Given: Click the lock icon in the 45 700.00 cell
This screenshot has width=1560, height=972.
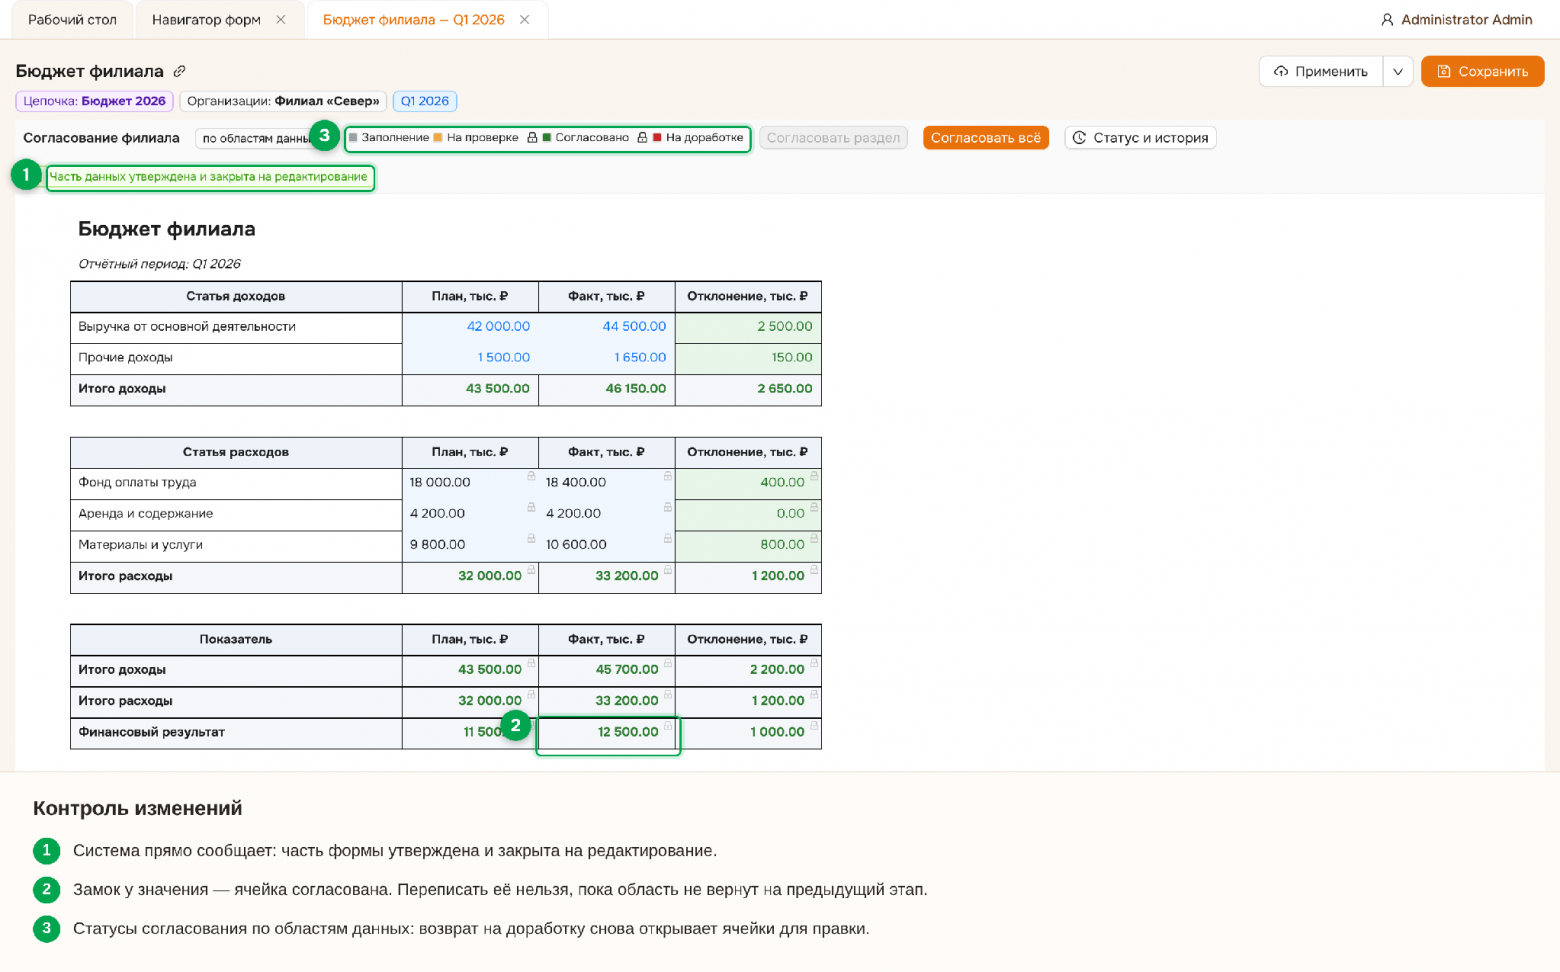Looking at the screenshot, I should (668, 663).
